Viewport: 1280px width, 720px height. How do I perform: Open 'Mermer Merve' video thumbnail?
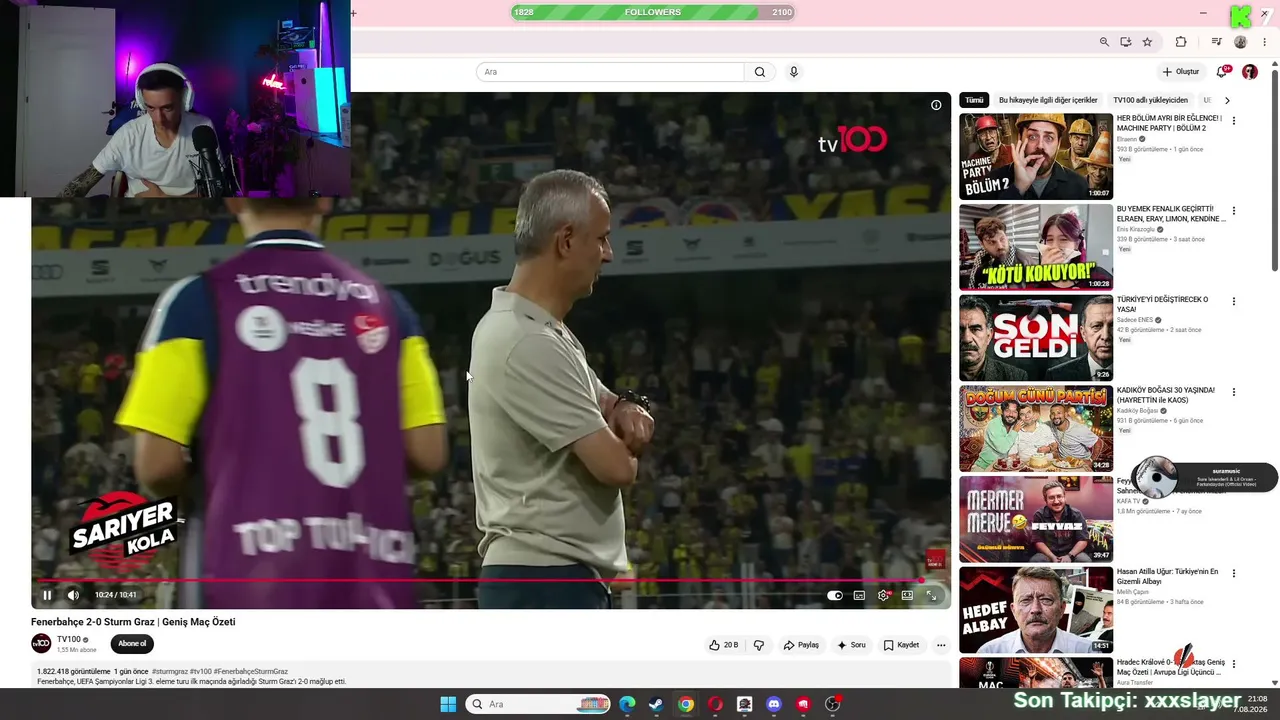pyautogui.click(x=1036, y=519)
